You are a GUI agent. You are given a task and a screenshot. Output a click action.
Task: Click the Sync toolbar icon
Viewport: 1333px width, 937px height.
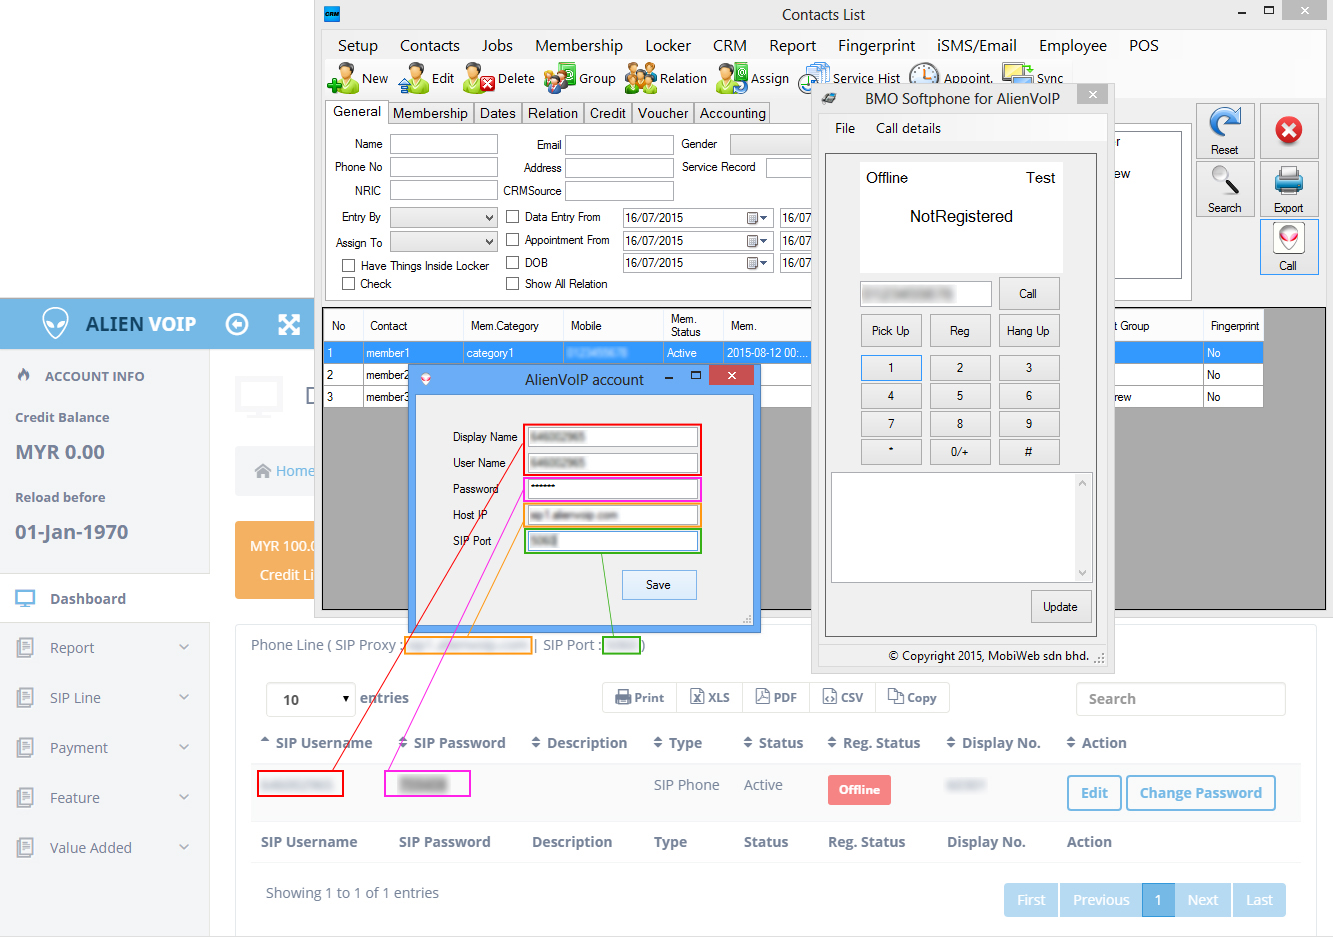point(1017,74)
